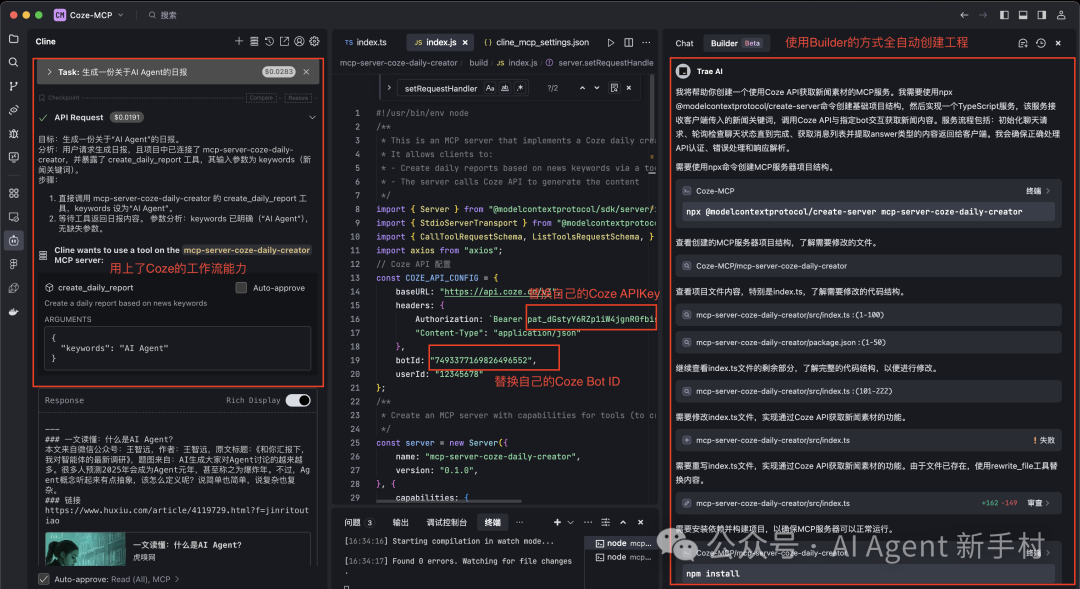Open Cline account icon
Viewport: 1080px width, 589px height.
(300, 41)
